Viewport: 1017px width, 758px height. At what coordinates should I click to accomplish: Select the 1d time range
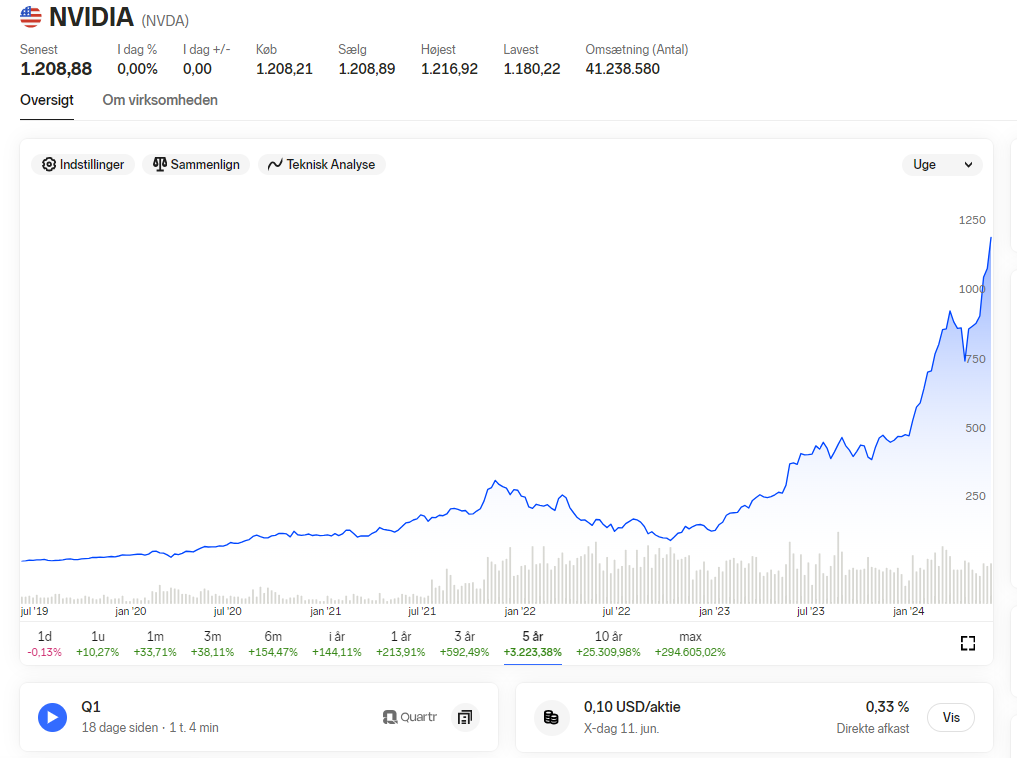click(x=45, y=643)
